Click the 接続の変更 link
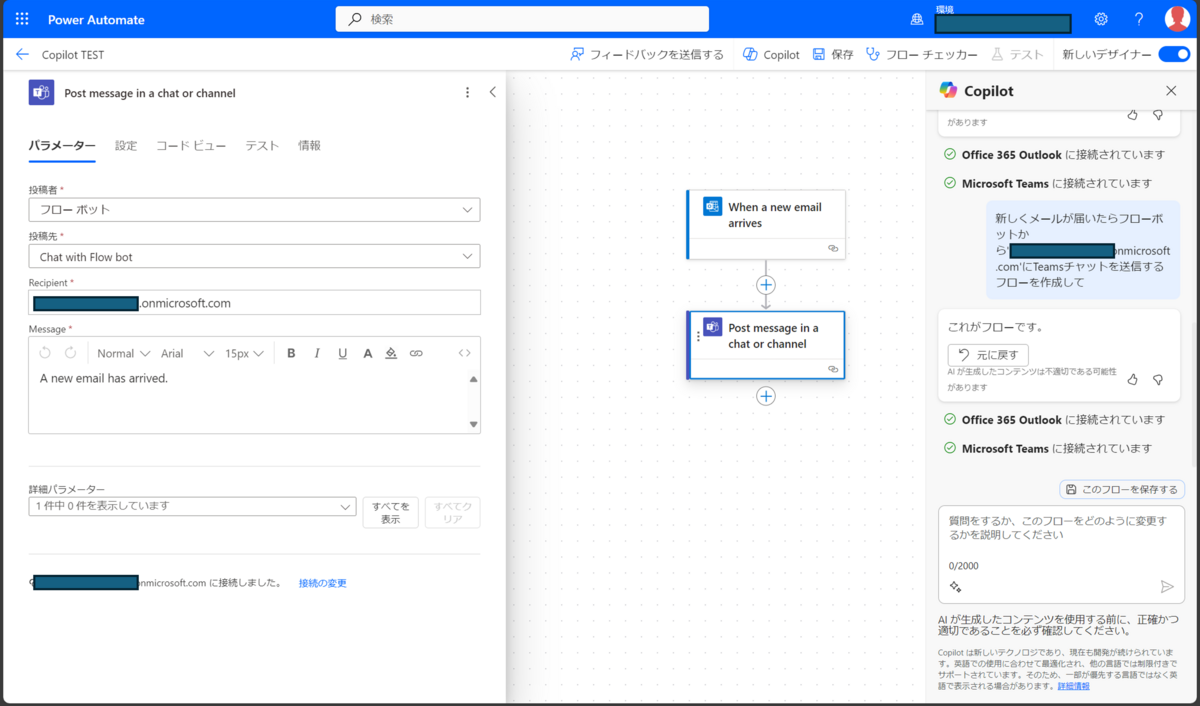 tap(322, 583)
